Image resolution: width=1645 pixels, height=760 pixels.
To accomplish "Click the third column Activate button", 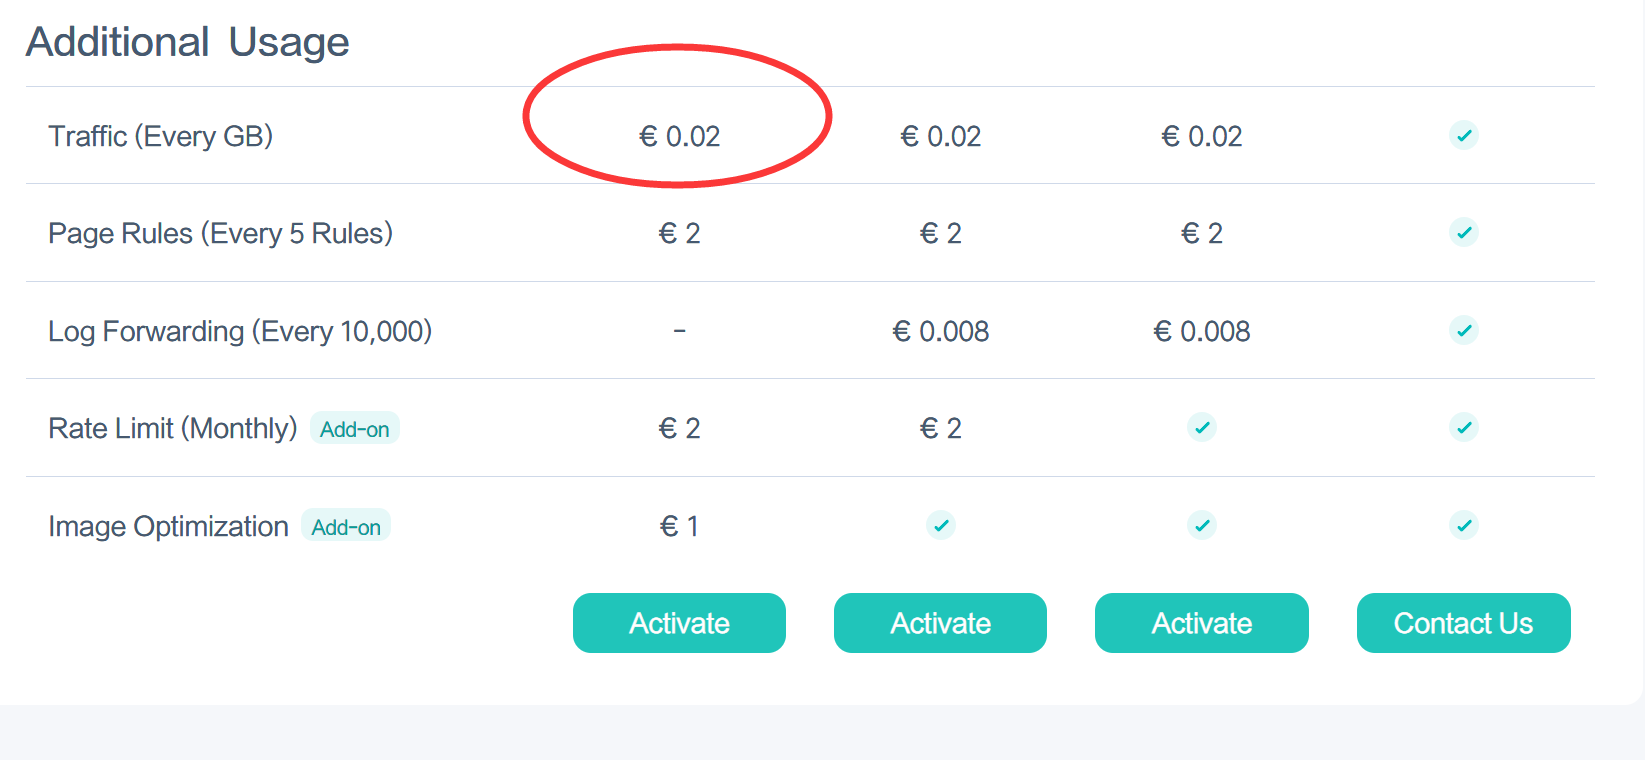I will pos(1202,623).
